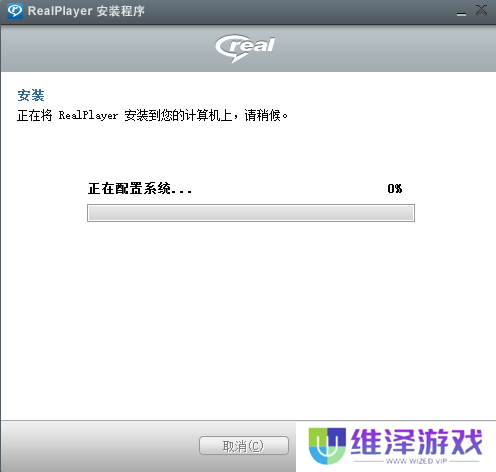Click the 正在配置系统... status text
The width and height of the screenshot is (496, 472).
(x=140, y=189)
